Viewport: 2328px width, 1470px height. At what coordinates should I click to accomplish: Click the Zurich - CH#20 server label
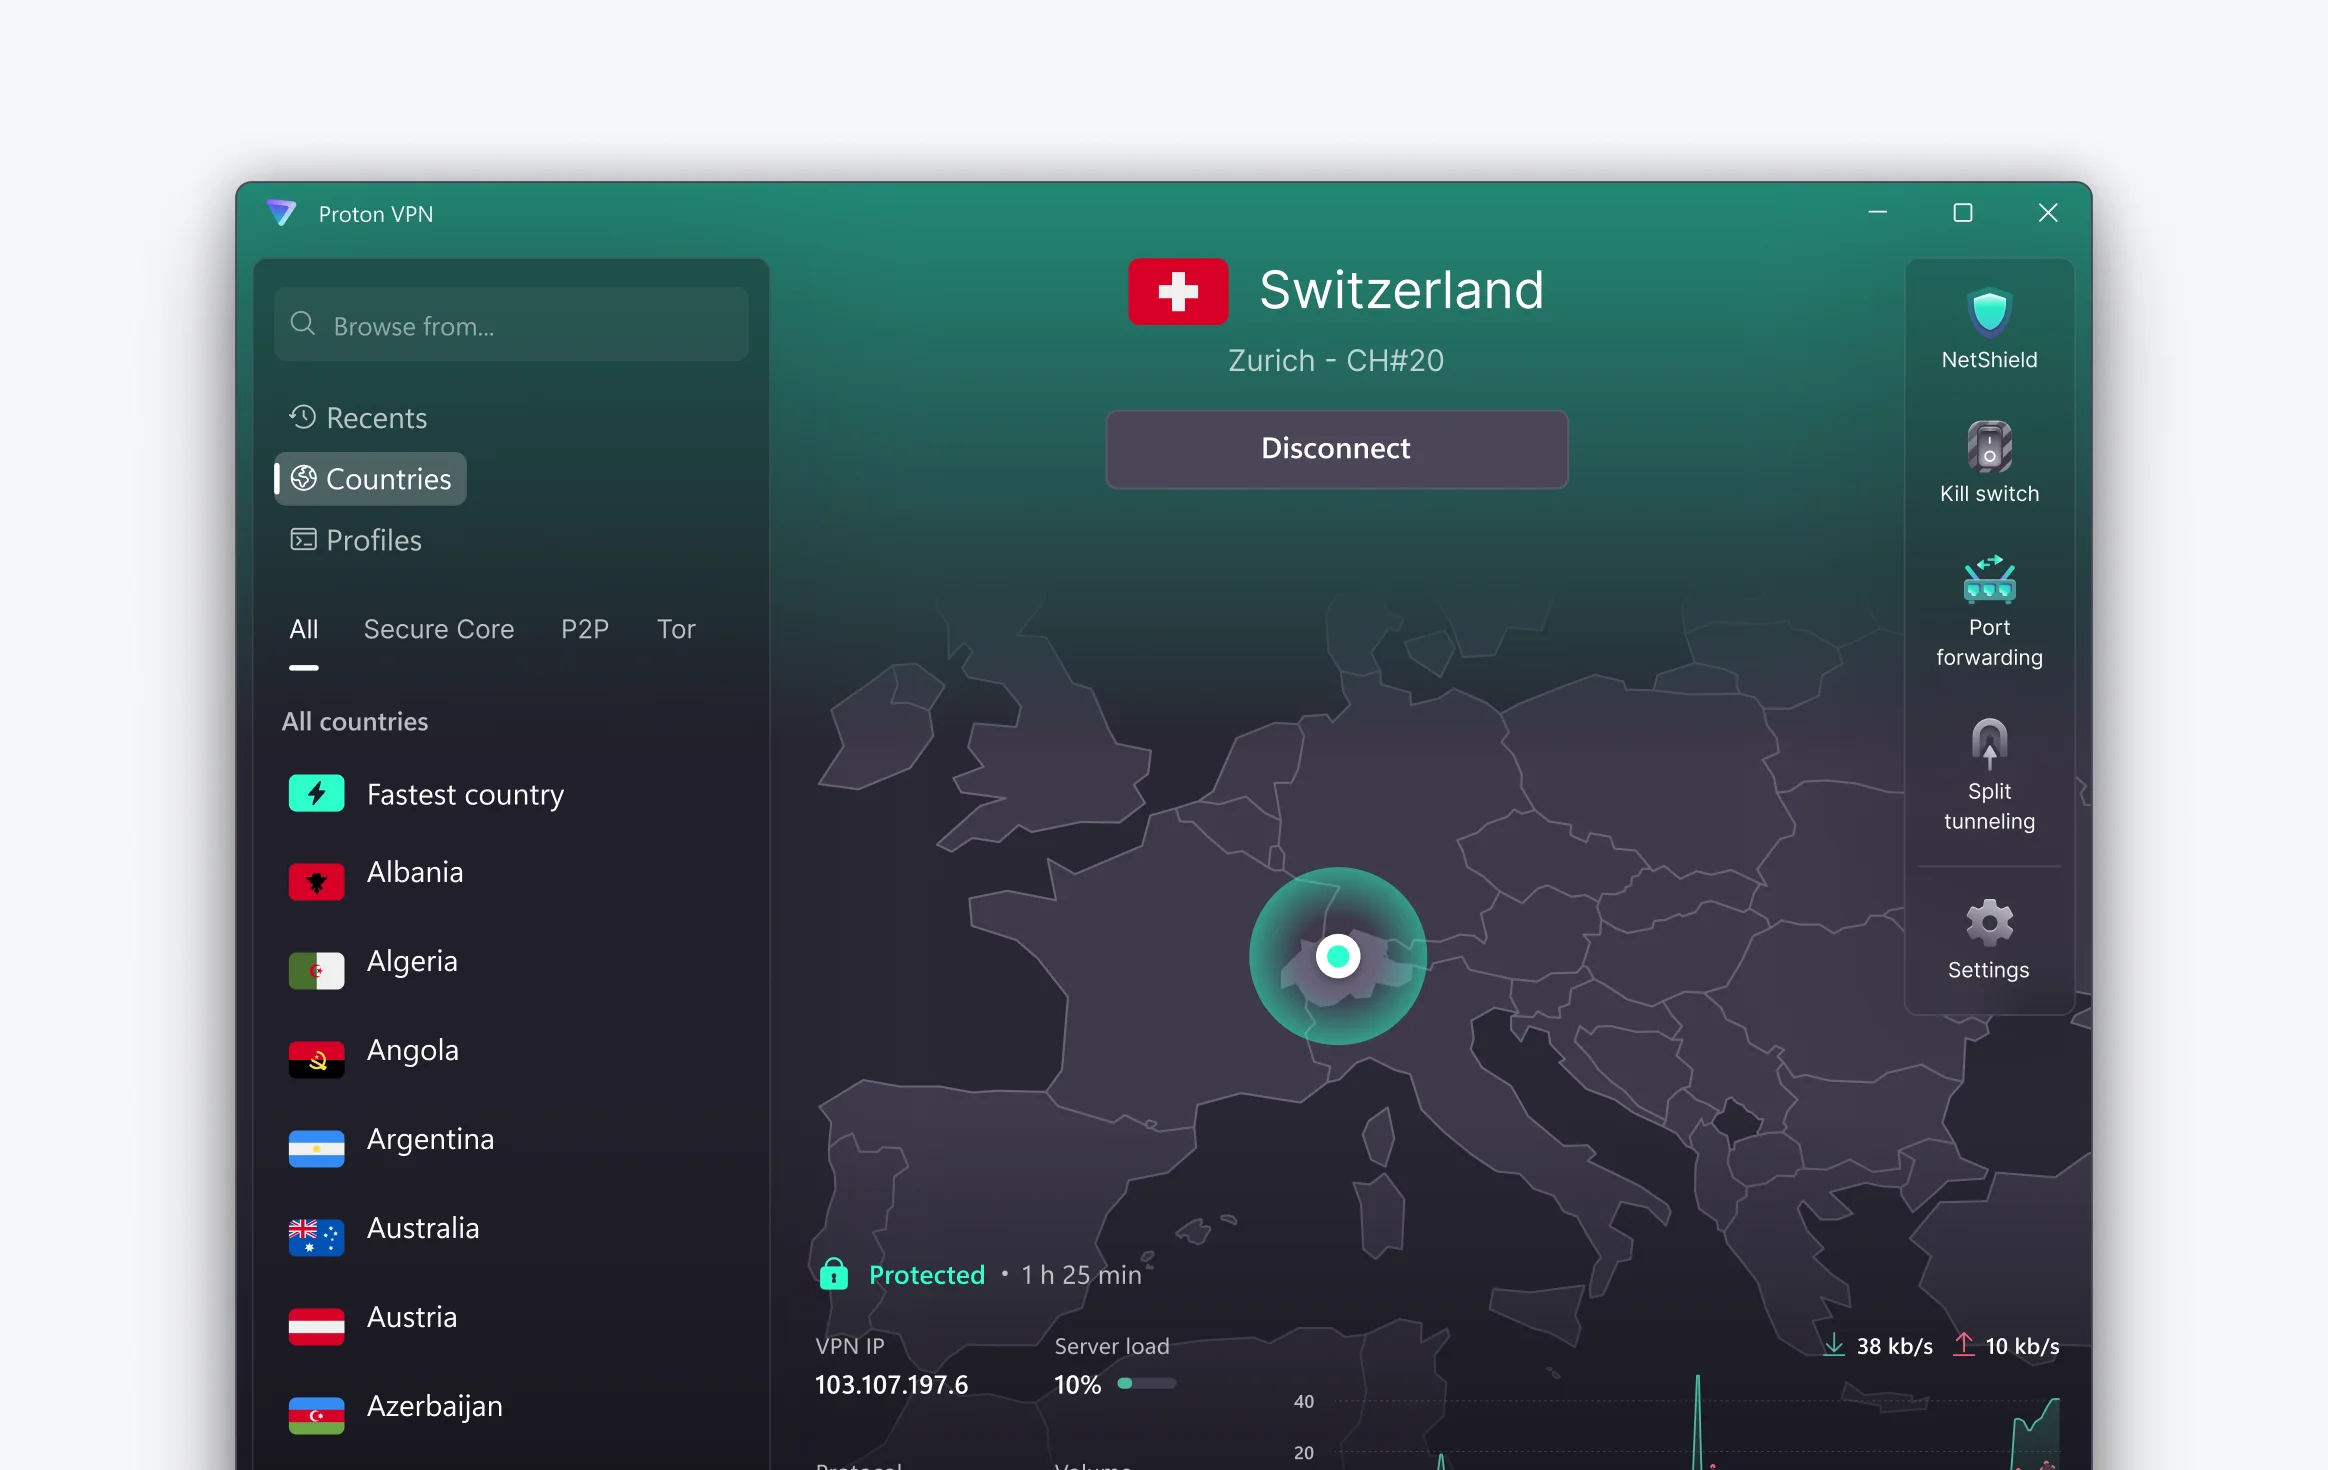coord(1336,360)
